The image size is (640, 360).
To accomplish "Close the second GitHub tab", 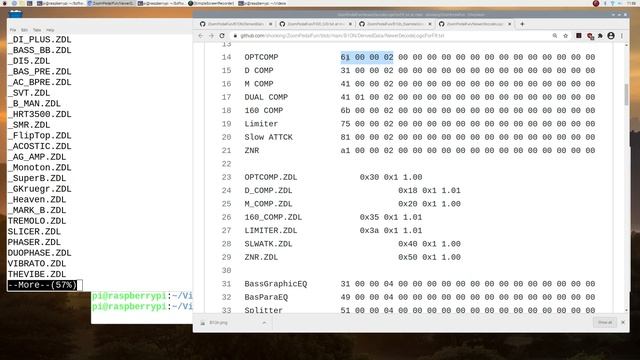I will tap(350, 24).
